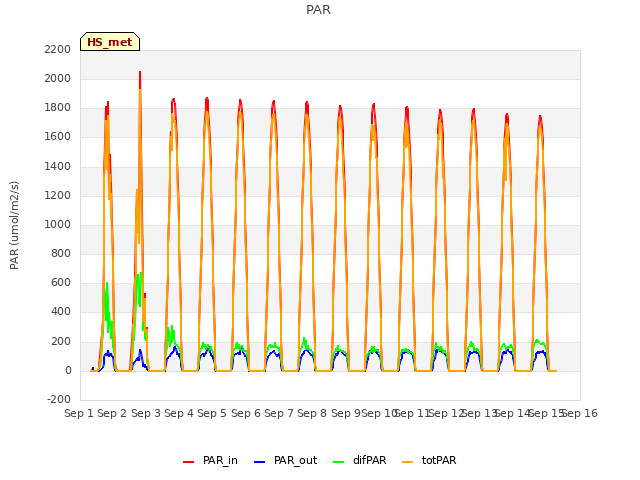Click the Sep 8 x-axis label
The height and width of the screenshot is (480, 640).
pos(312,413)
